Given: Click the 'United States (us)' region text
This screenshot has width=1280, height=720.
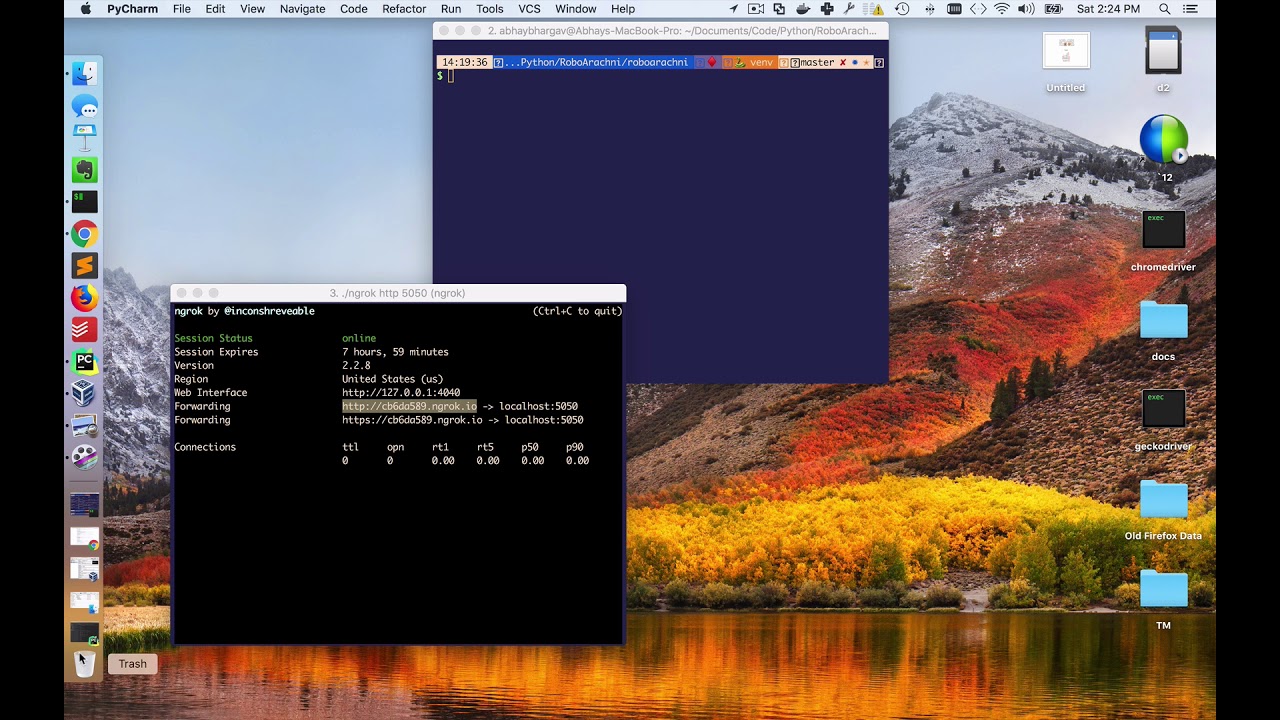Looking at the screenshot, I should click(392, 379).
